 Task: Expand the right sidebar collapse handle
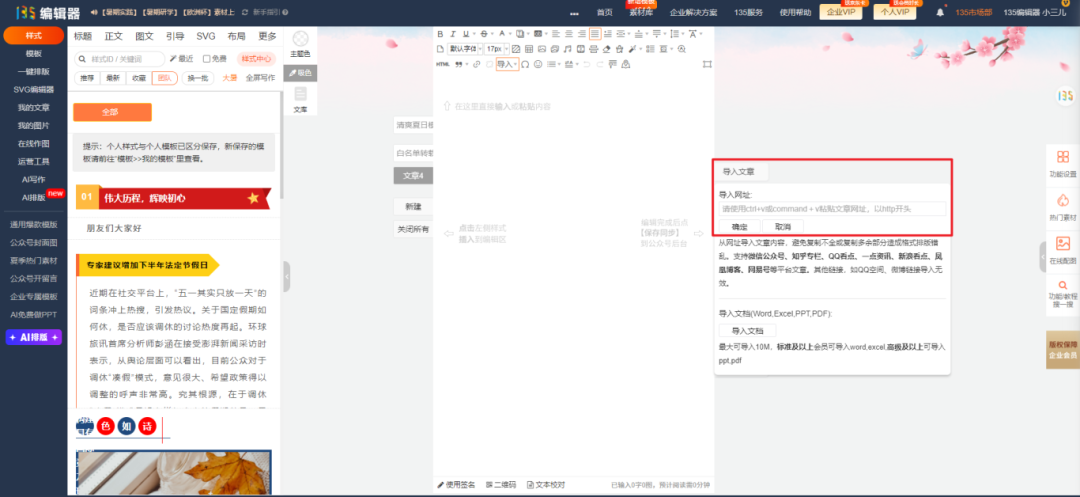[x=1043, y=257]
